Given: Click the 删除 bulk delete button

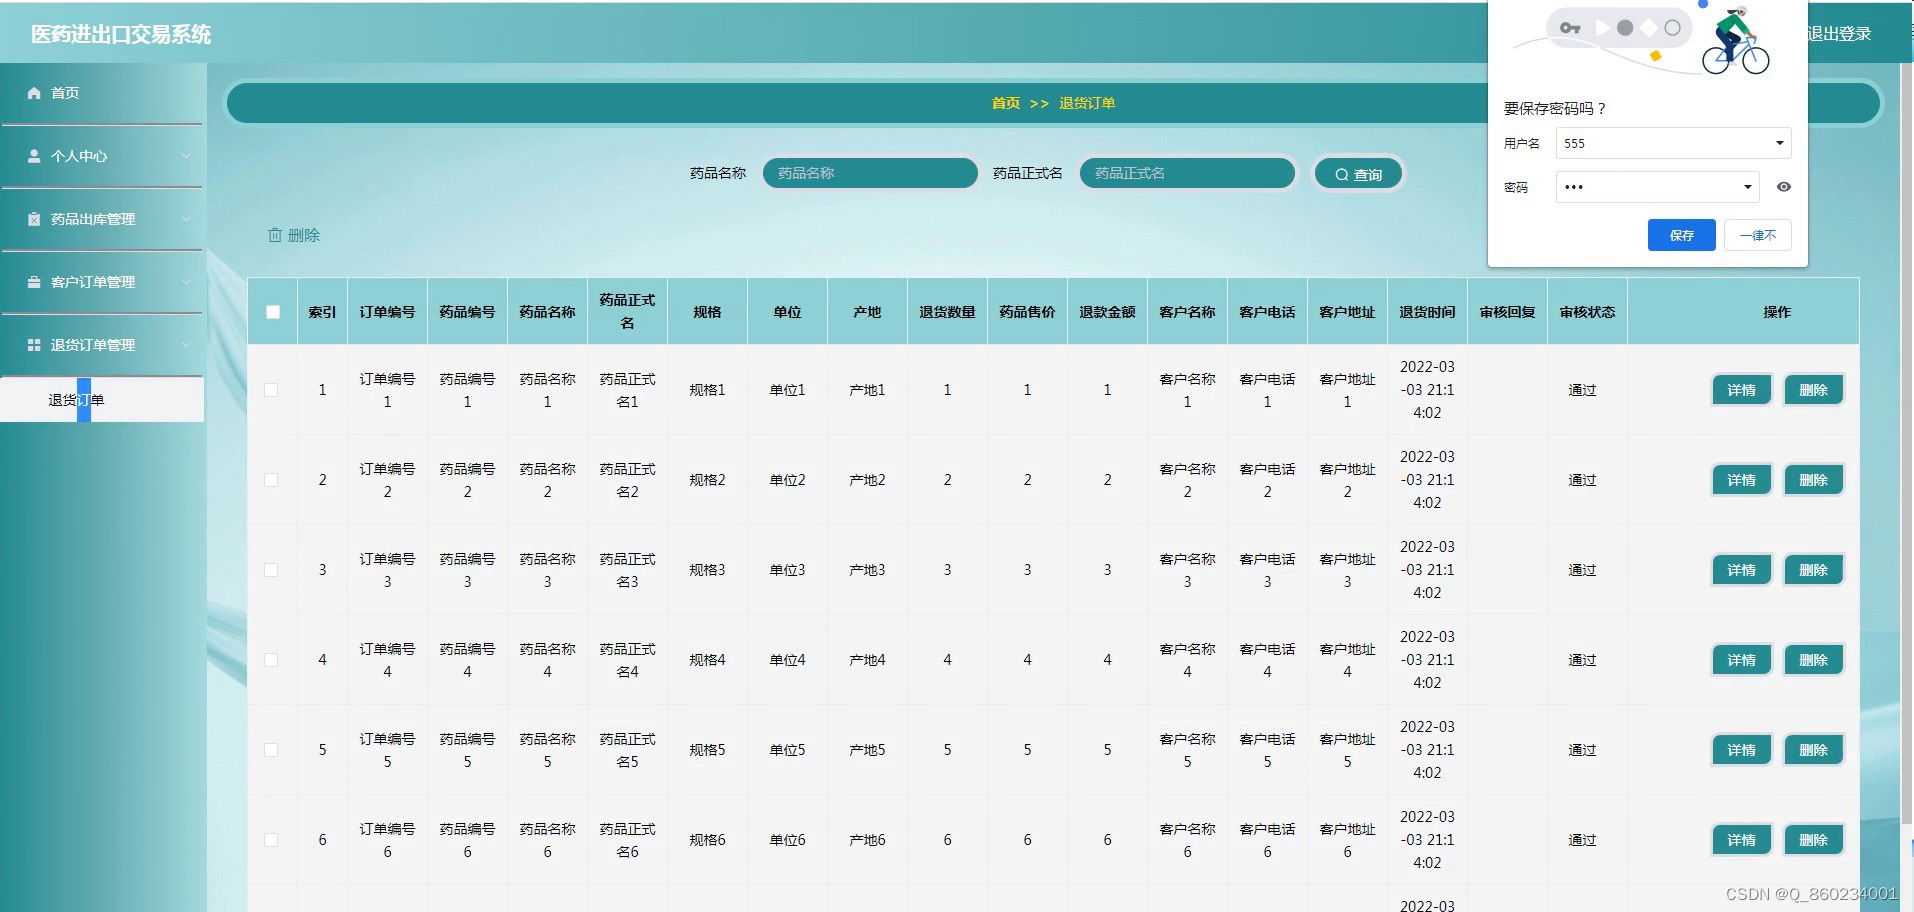Looking at the screenshot, I should click(294, 235).
